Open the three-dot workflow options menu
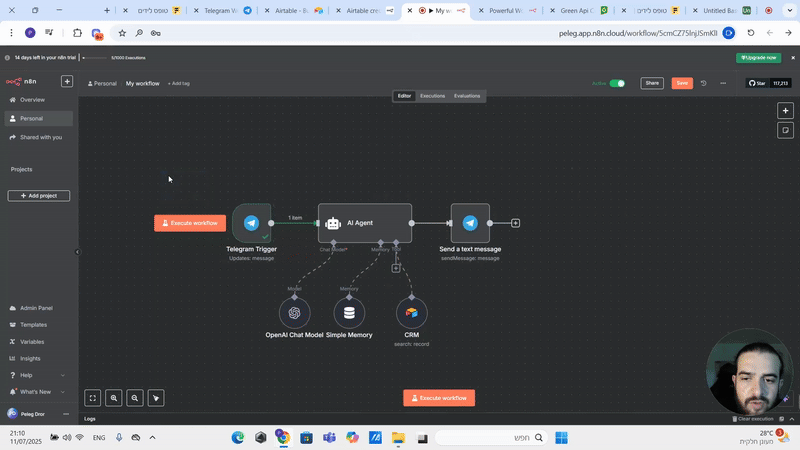 coord(723,83)
